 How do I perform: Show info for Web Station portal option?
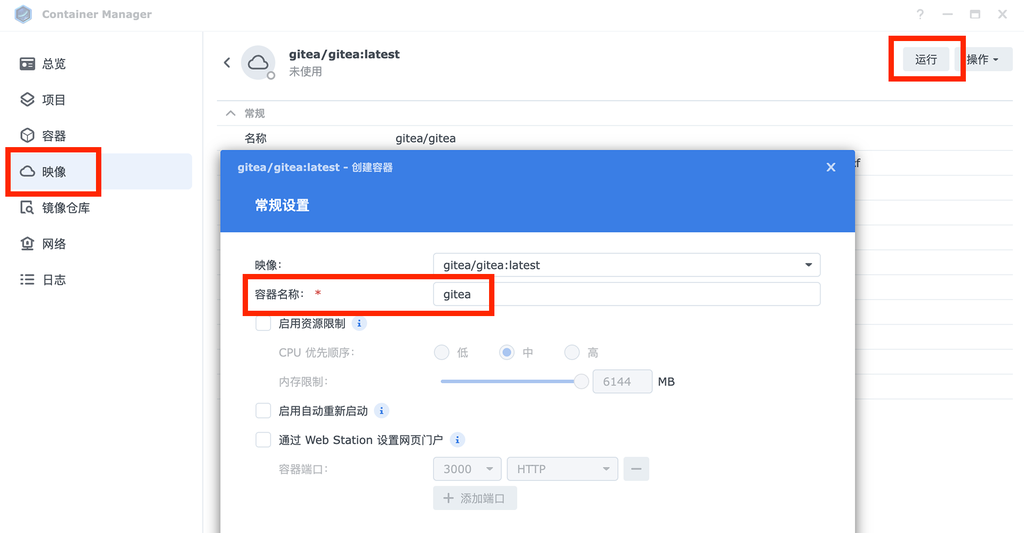click(458, 440)
